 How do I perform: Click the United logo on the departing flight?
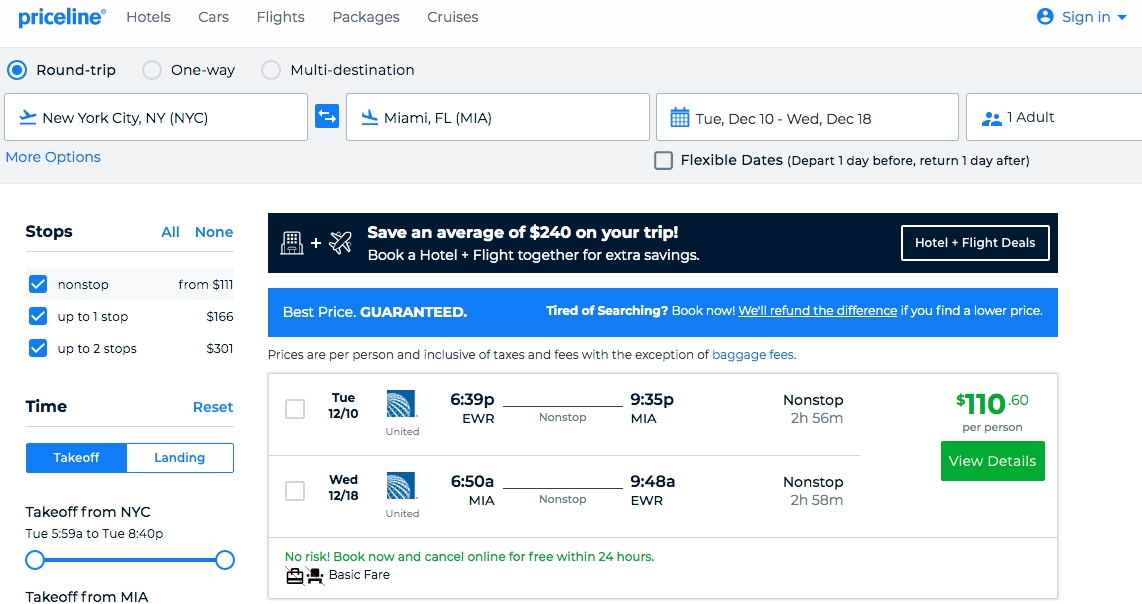(x=401, y=404)
